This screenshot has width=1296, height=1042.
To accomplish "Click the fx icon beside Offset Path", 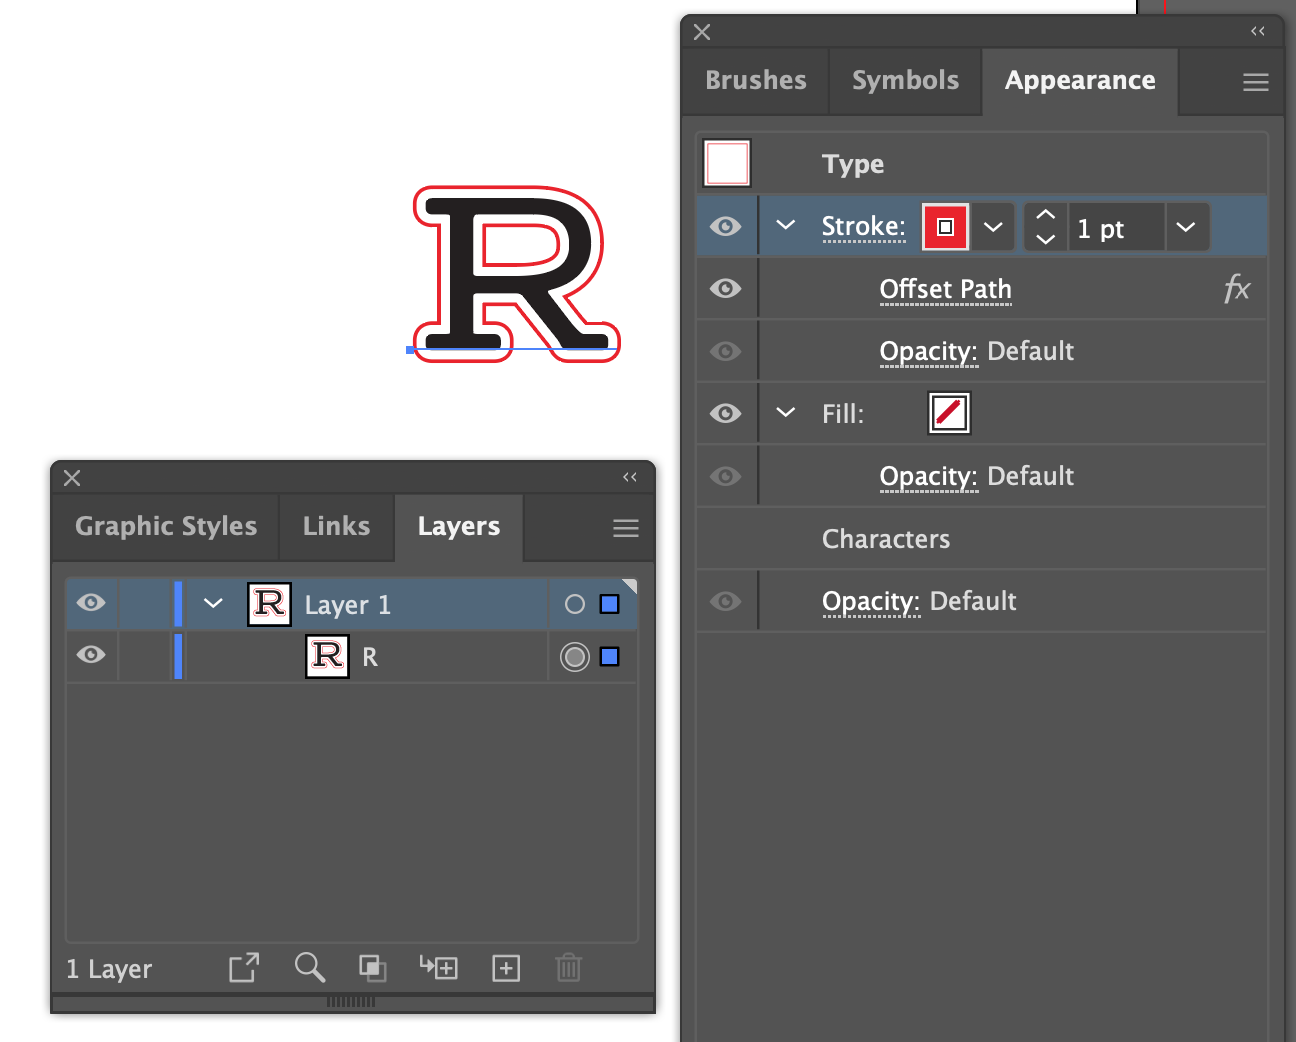I will tap(1237, 289).
